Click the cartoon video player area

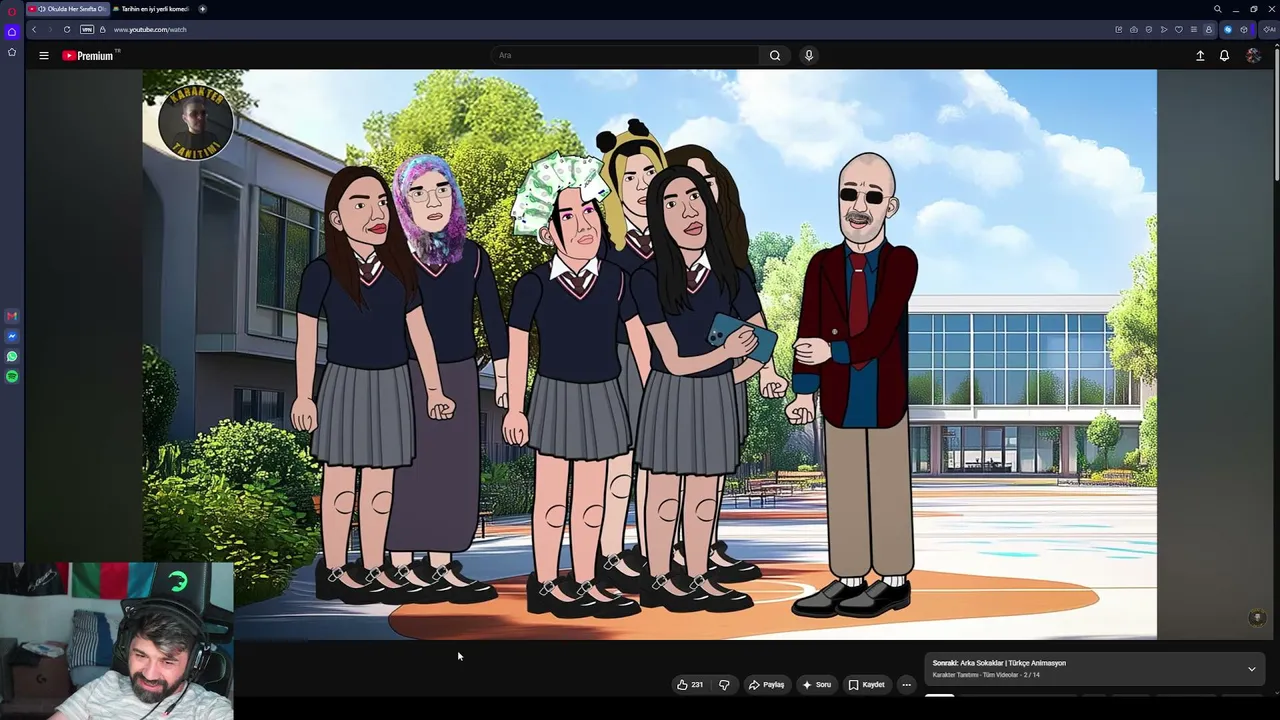pyautogui.click(x=650, y=354)
